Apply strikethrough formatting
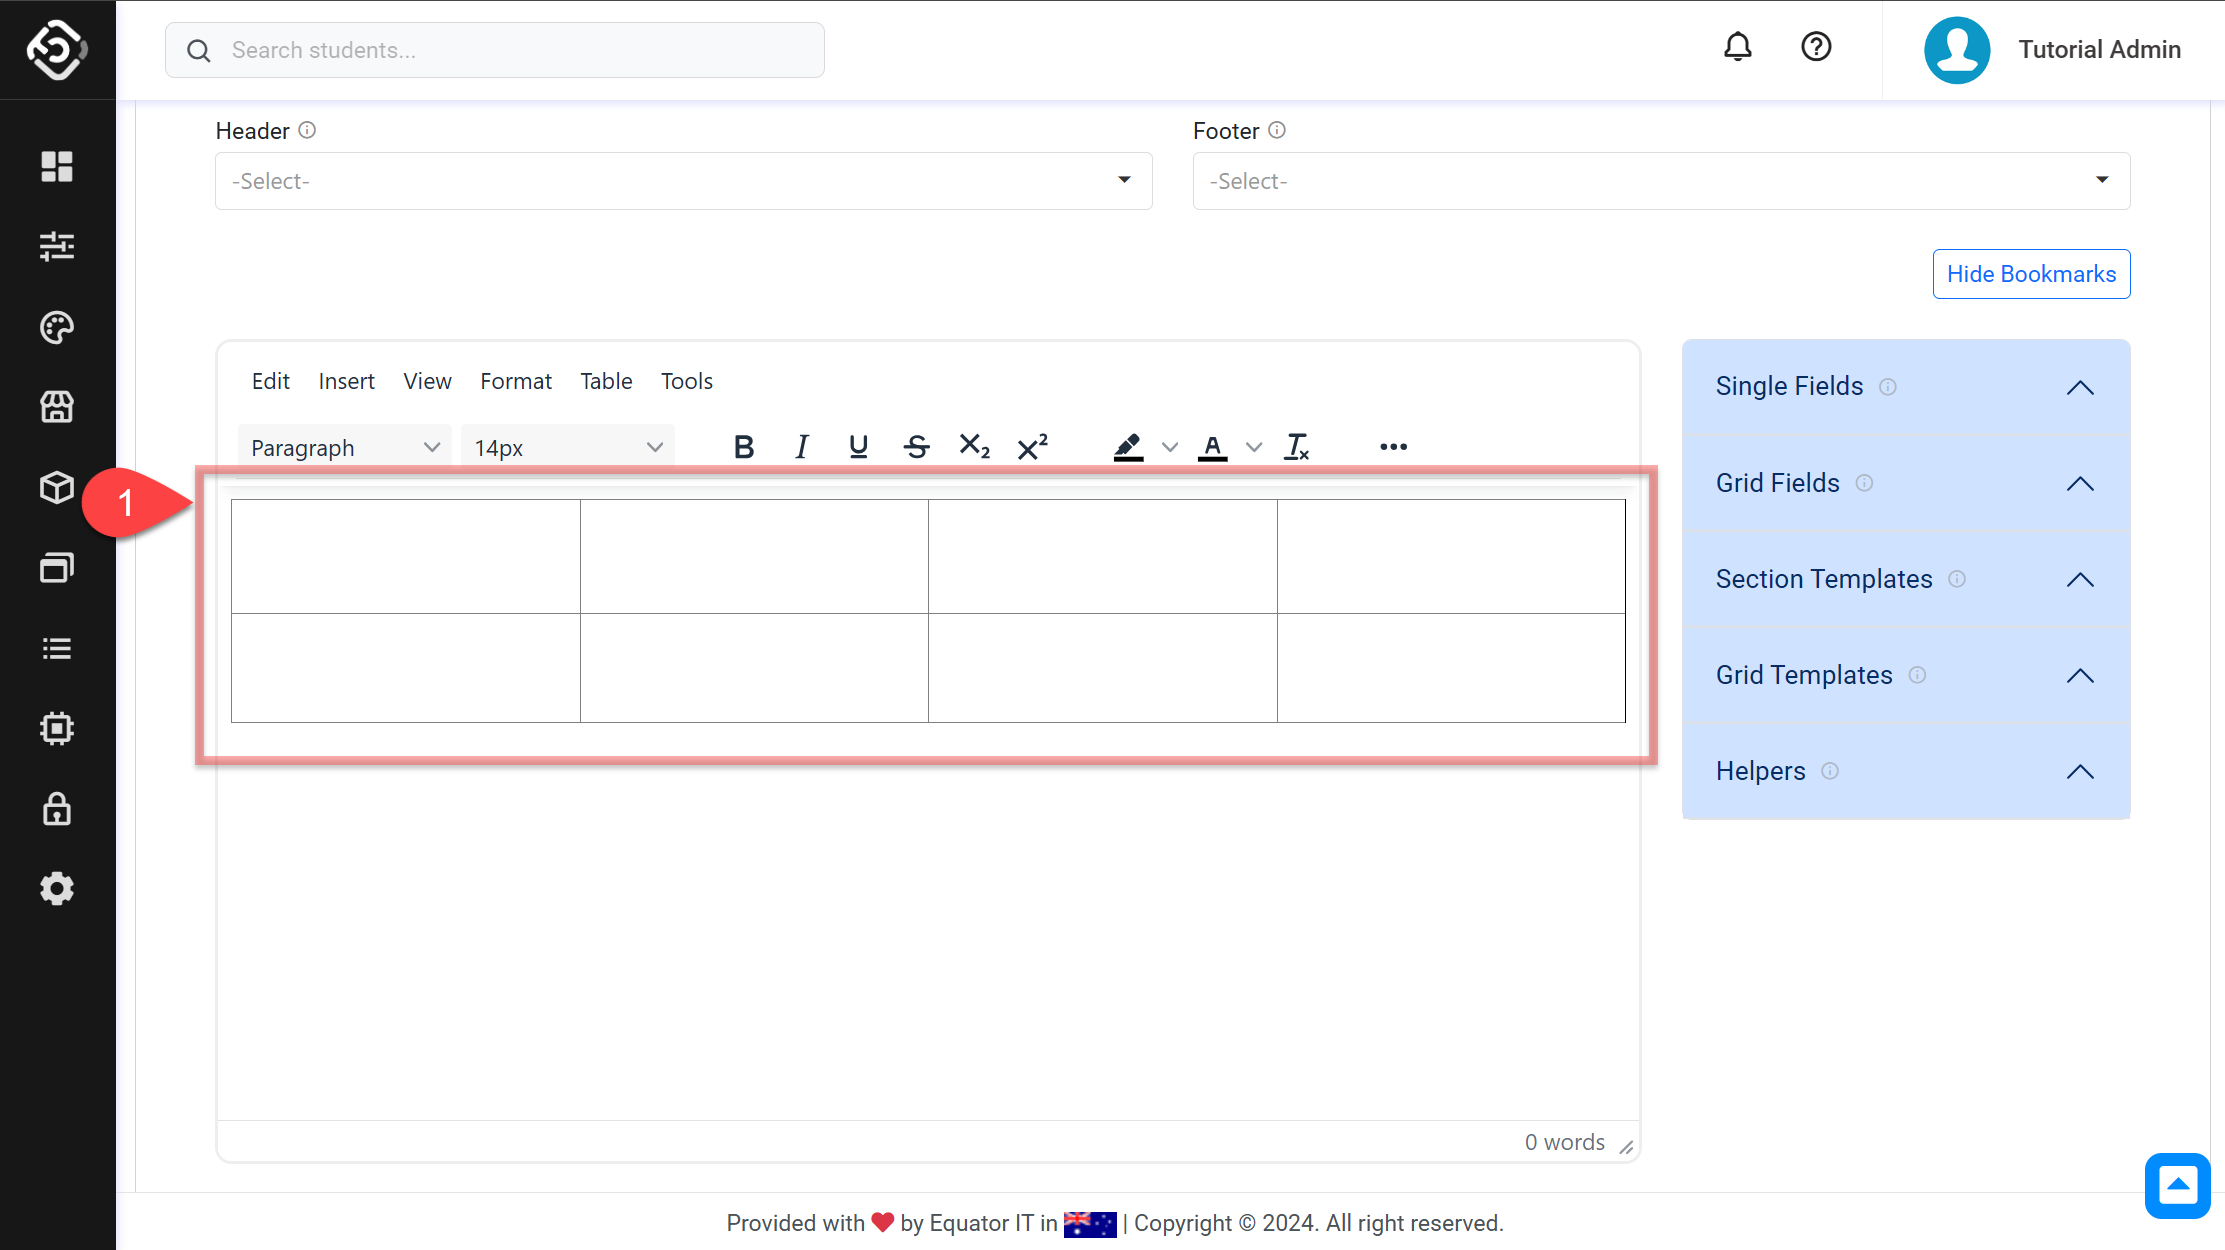 916,447
